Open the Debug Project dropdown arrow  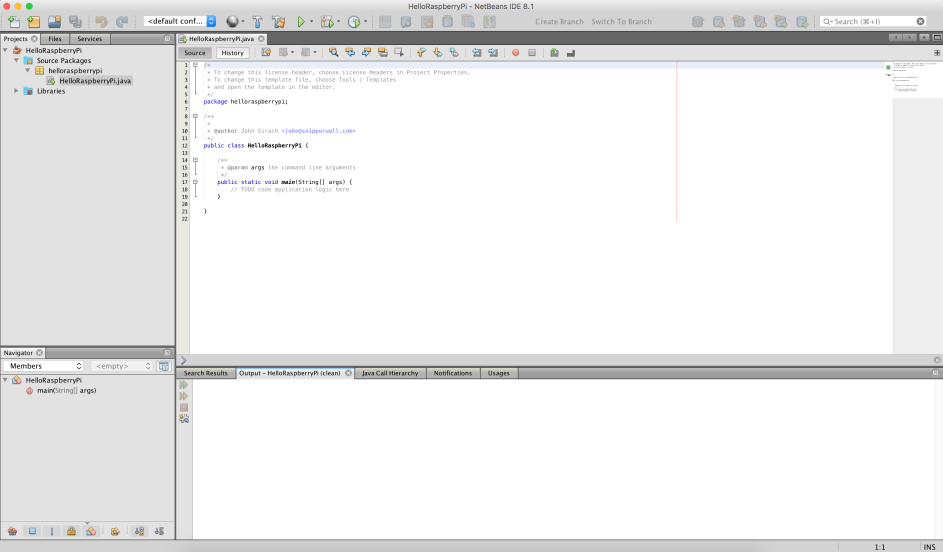[339, 22]
